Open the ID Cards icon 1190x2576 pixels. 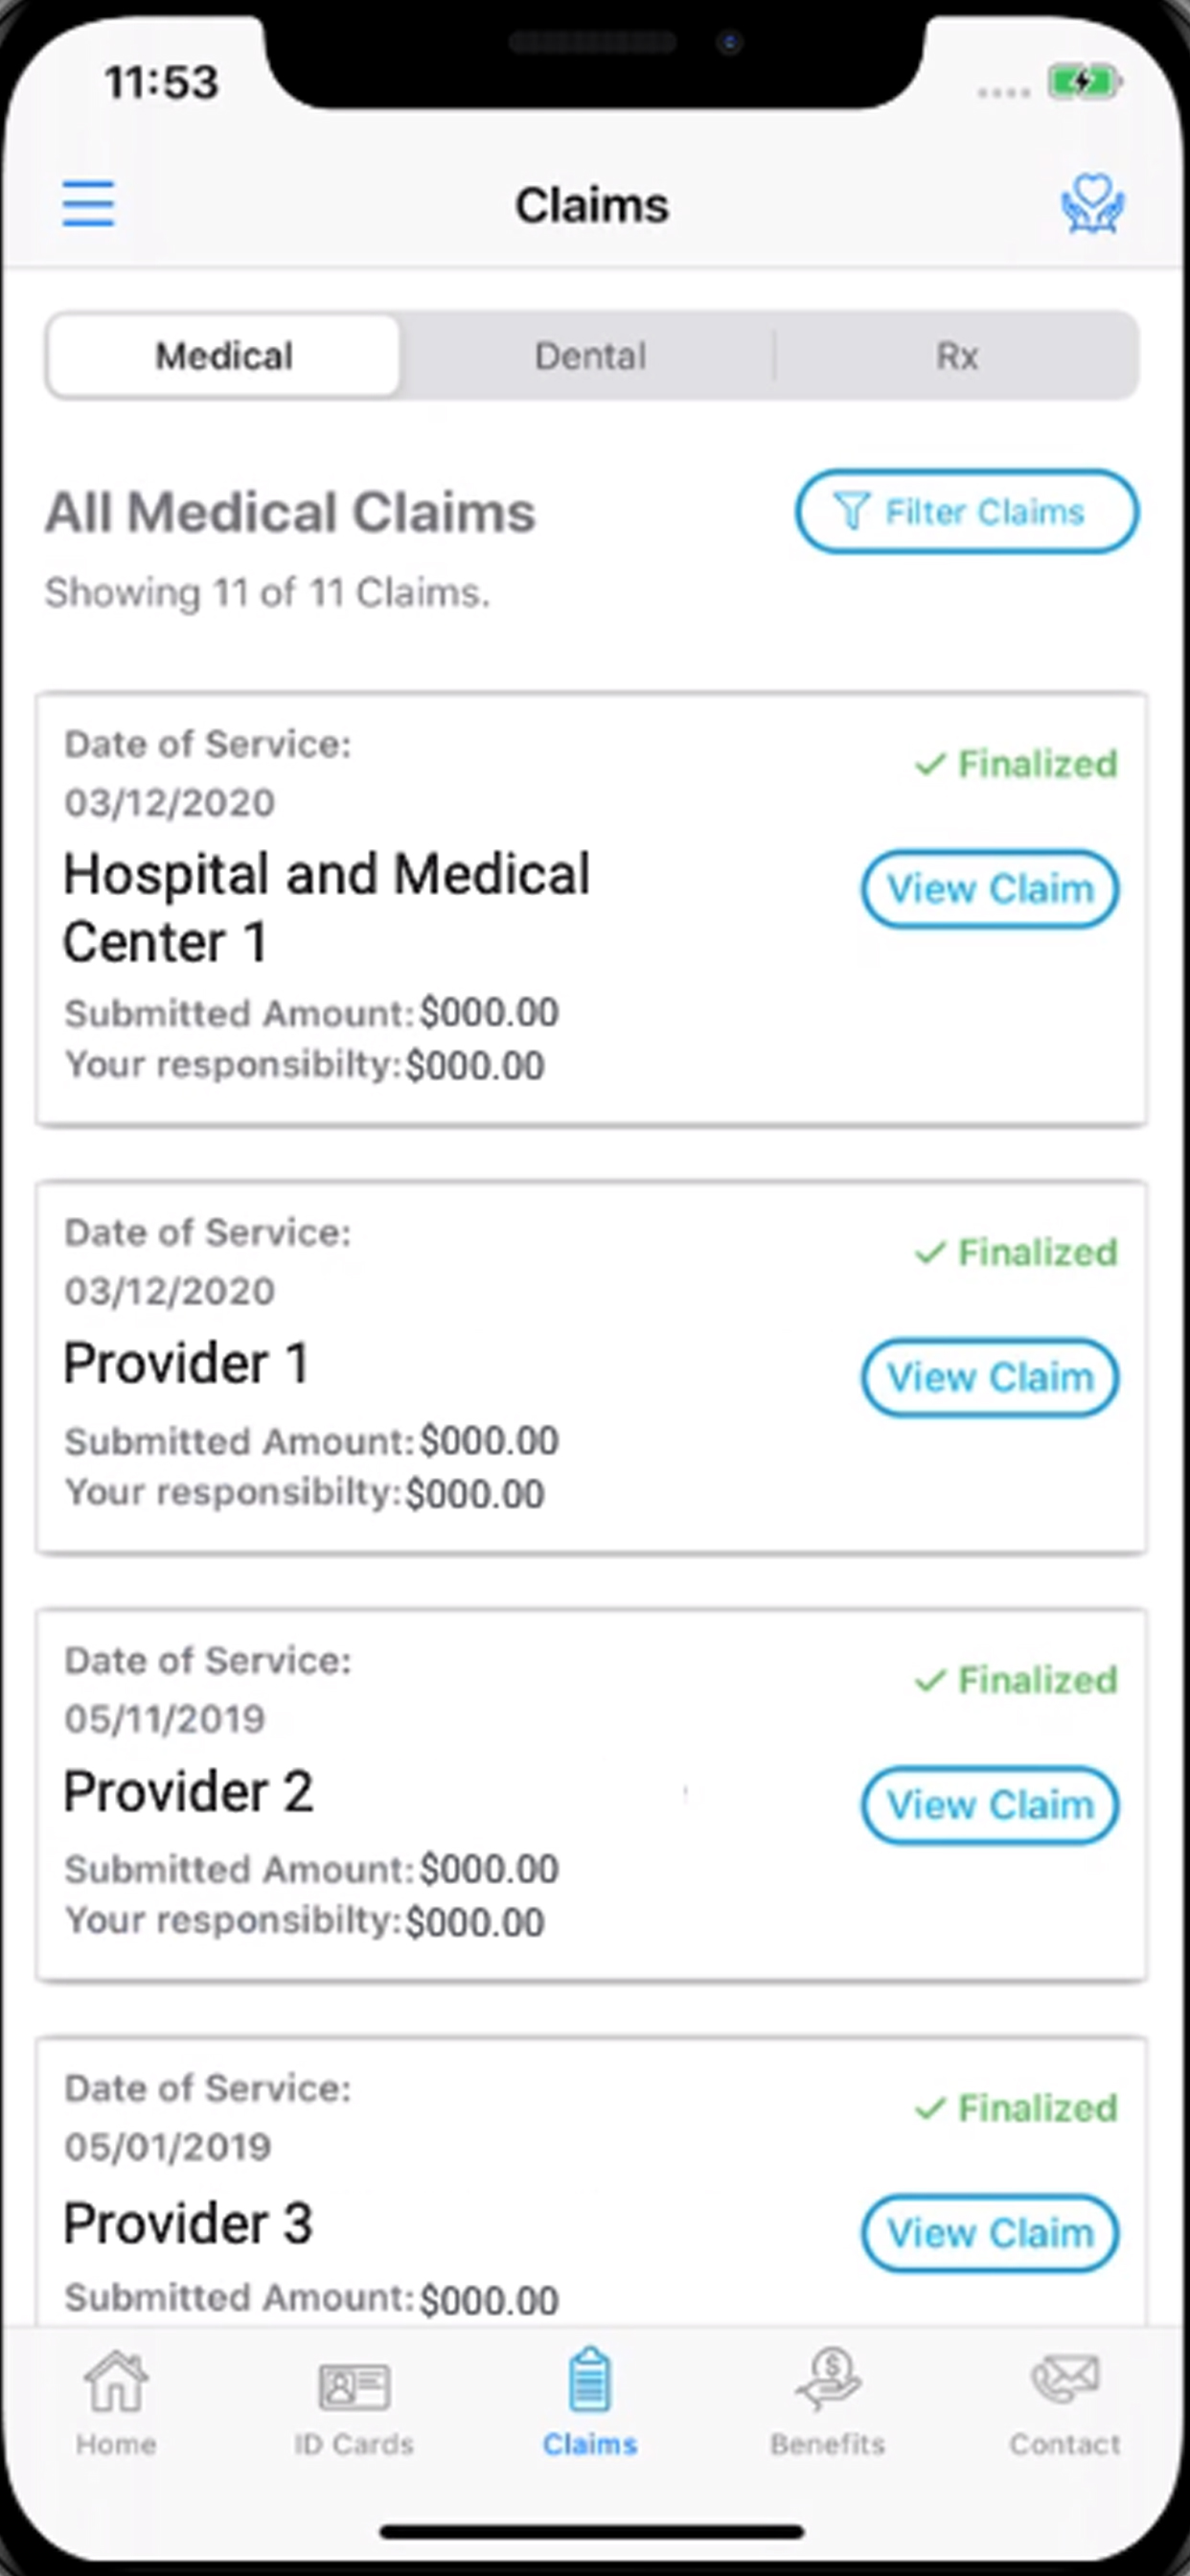pos(354,2386)
